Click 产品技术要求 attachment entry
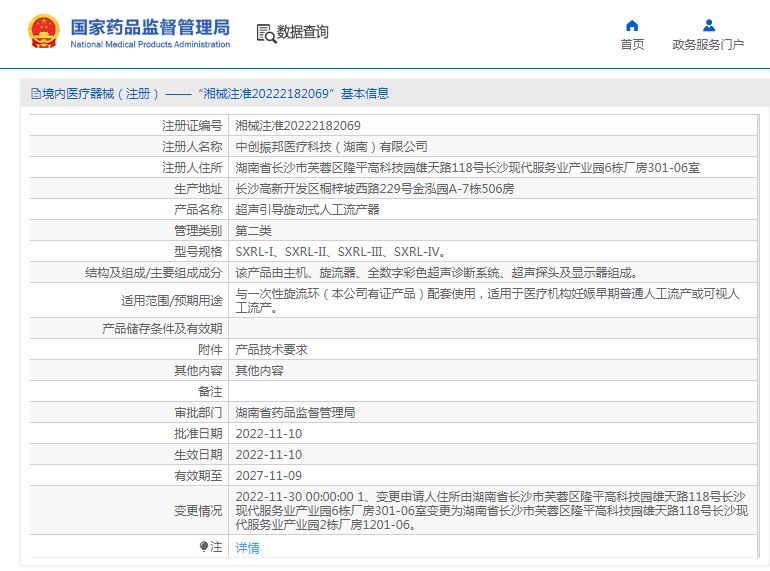This screenshot has width=770, height=571. [271, 350]
